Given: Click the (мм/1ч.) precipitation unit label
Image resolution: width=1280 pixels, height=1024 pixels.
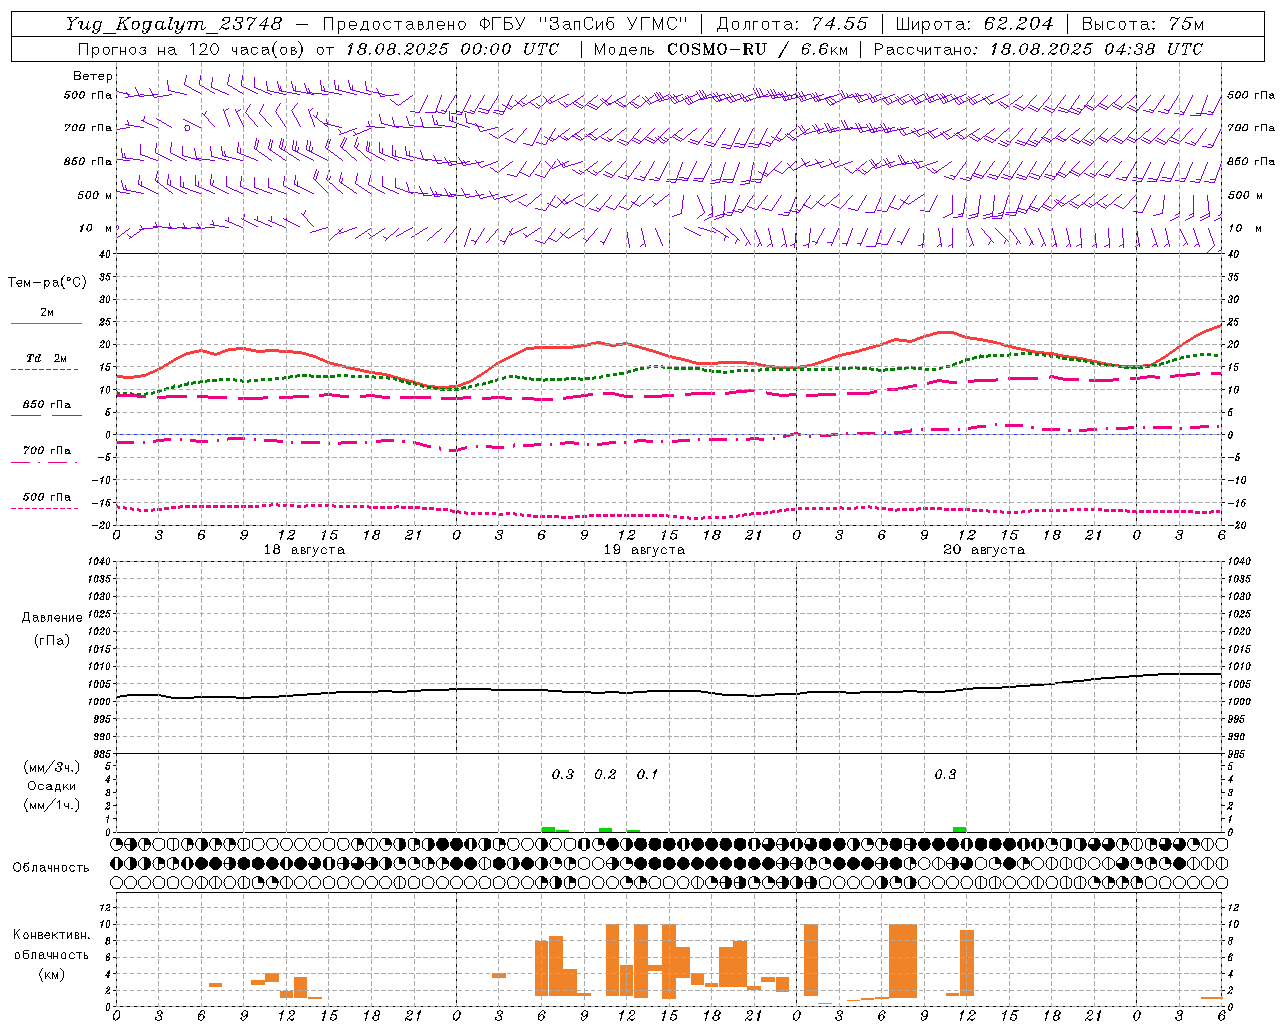Looking at the screenshot, I should tap(52, 805).
